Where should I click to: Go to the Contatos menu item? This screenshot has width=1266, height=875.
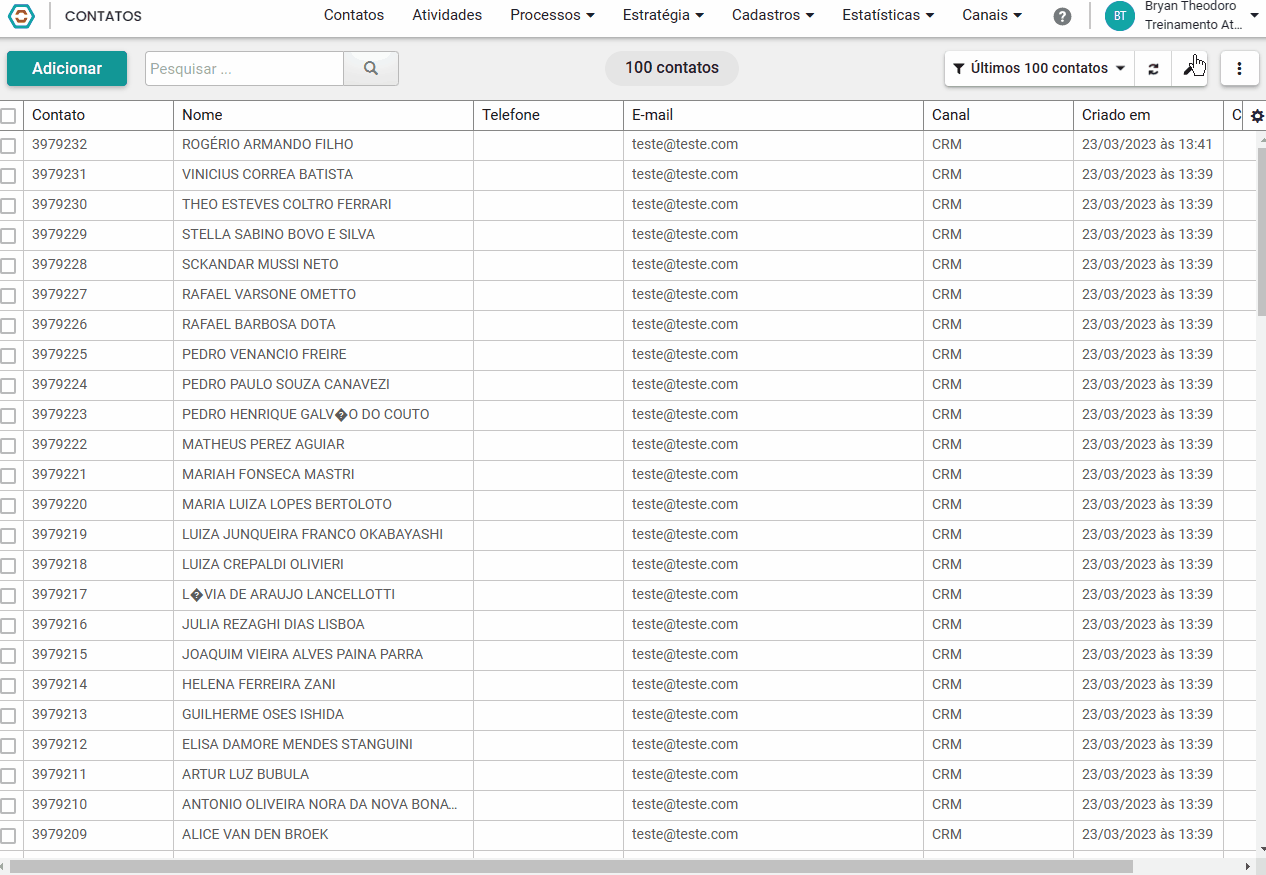pyautogui.click(x=354, y=15)
